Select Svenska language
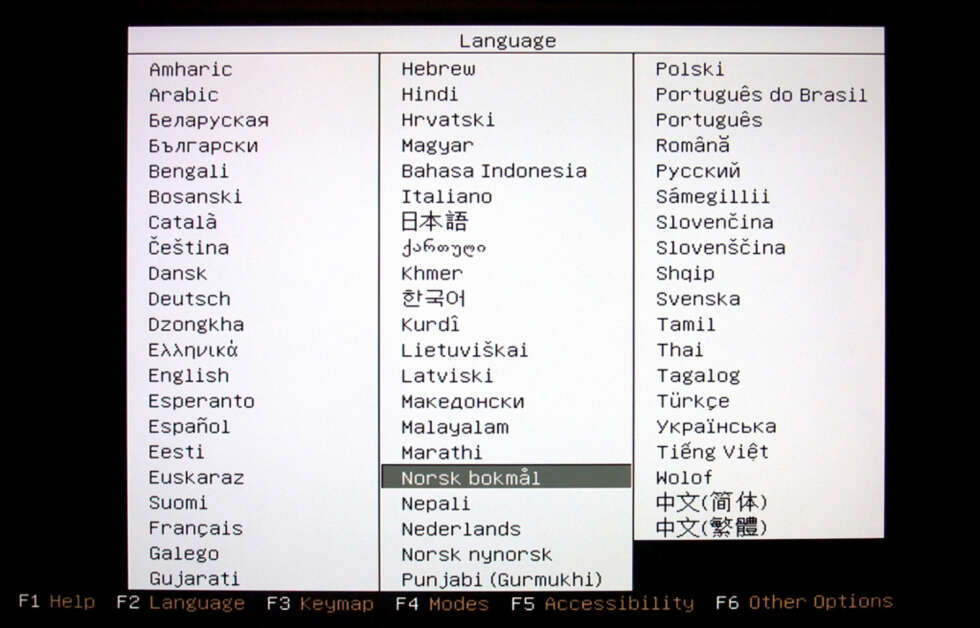This screenshot has height=628, width=980. tap(698, 299)
